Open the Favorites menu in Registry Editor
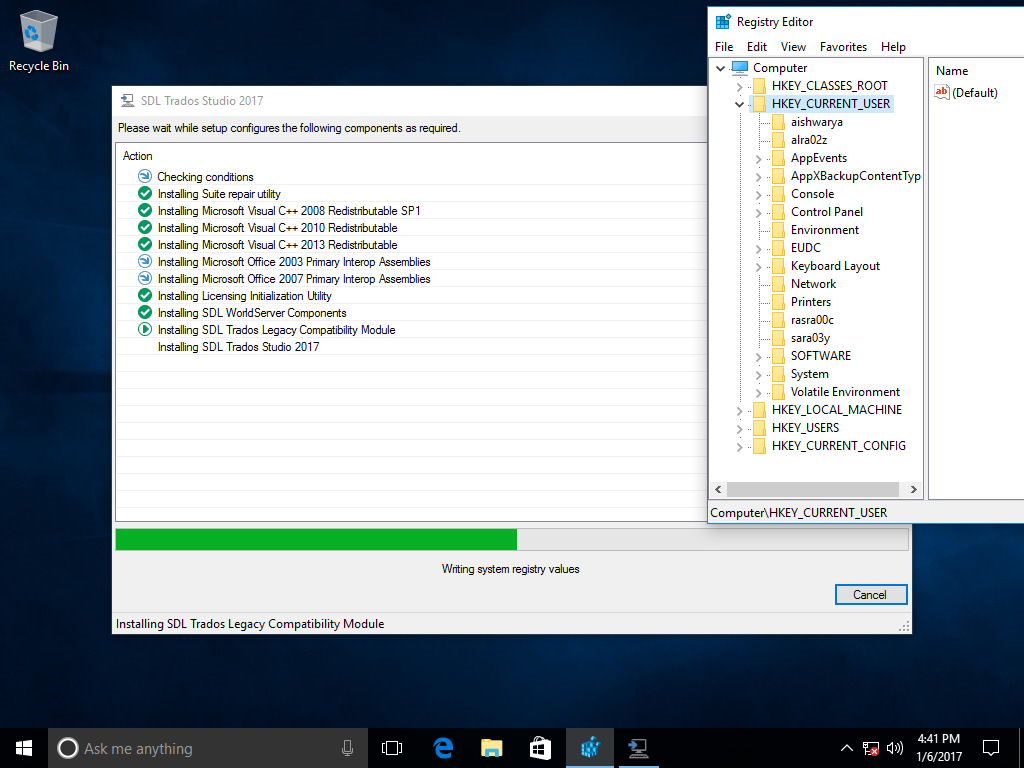 pyautogui.click(x=843, y=47)
